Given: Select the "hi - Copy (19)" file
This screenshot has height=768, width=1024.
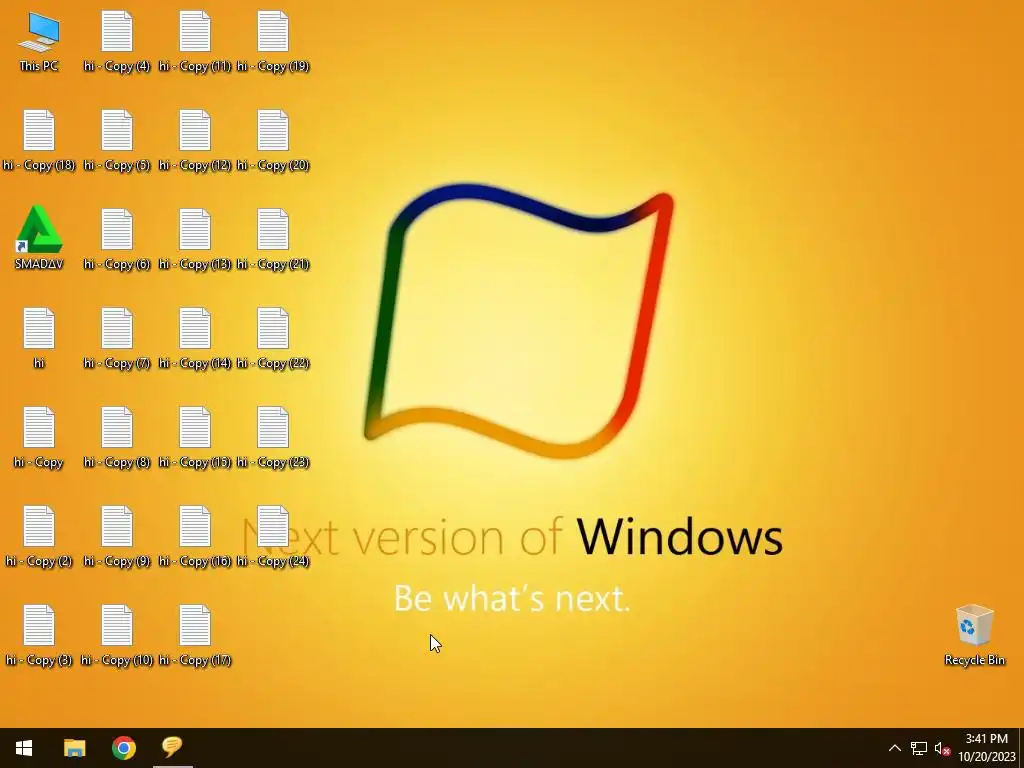Looking at the screenshot, I should point(273,42).
